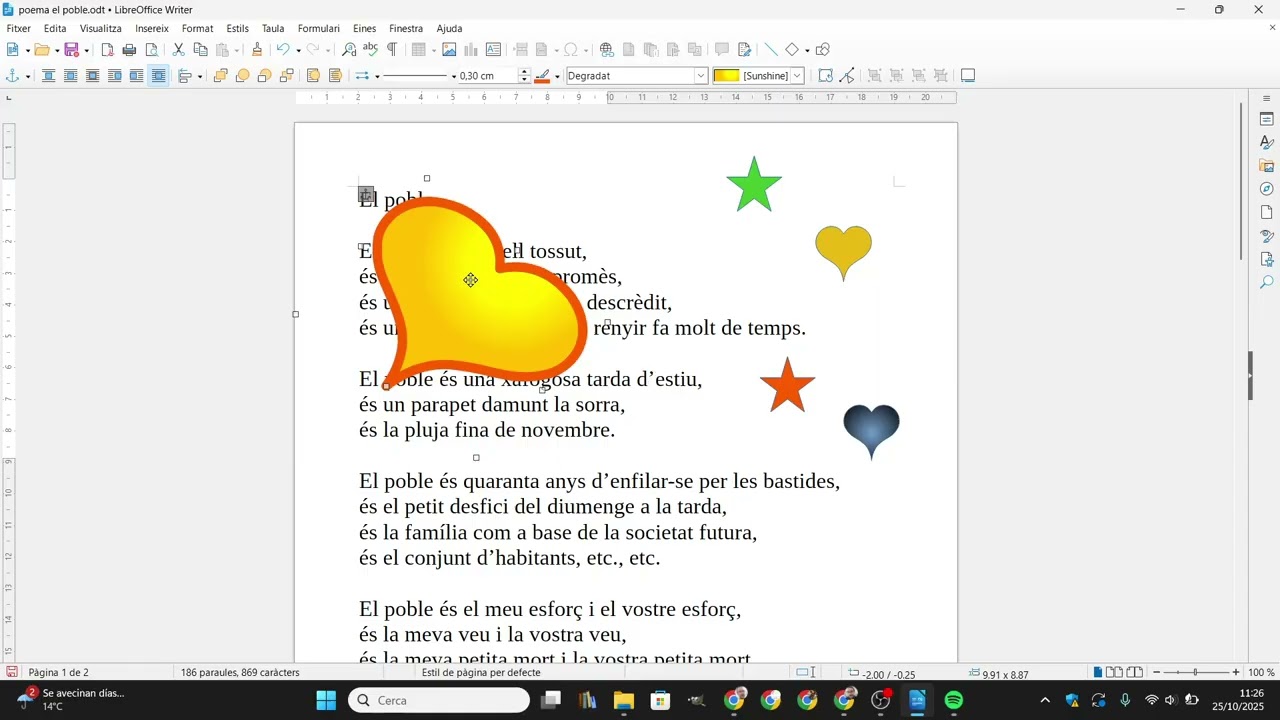
Task: Open the Eines menu
Action: point(365,29)
